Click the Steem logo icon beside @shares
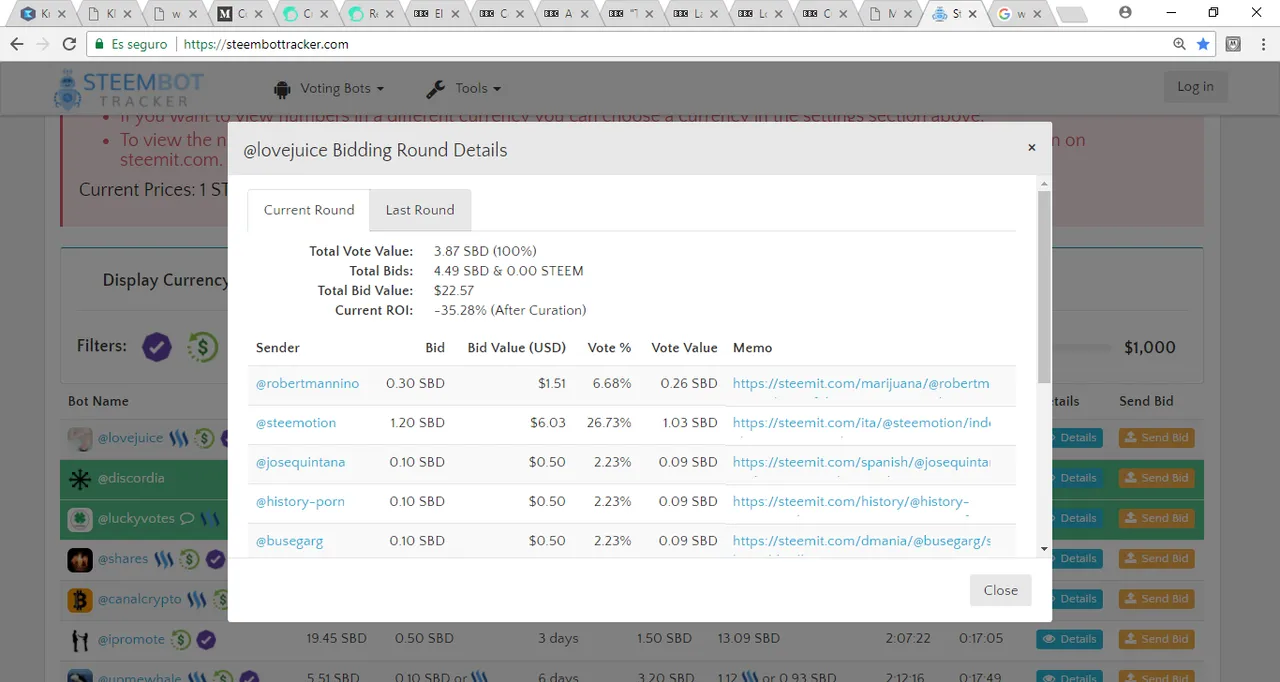This screenshot has height=682, width=1280. tap(163, 559)
